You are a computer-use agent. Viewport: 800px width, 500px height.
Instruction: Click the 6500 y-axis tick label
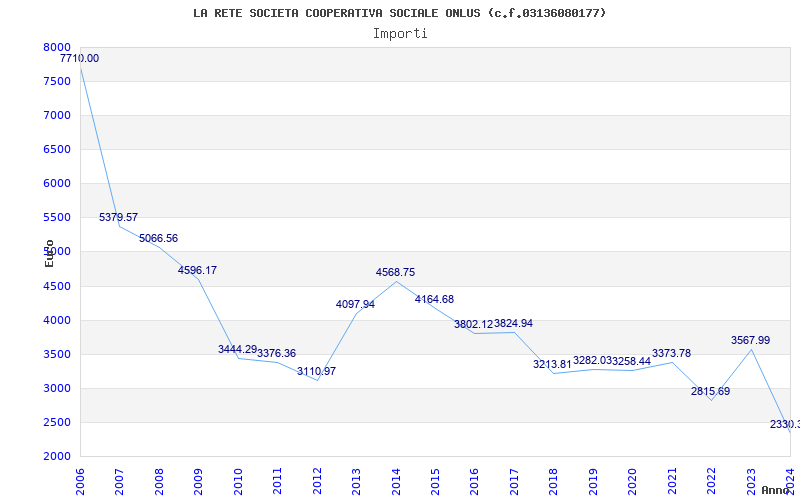pyautogui.click(x=57, y=149)
